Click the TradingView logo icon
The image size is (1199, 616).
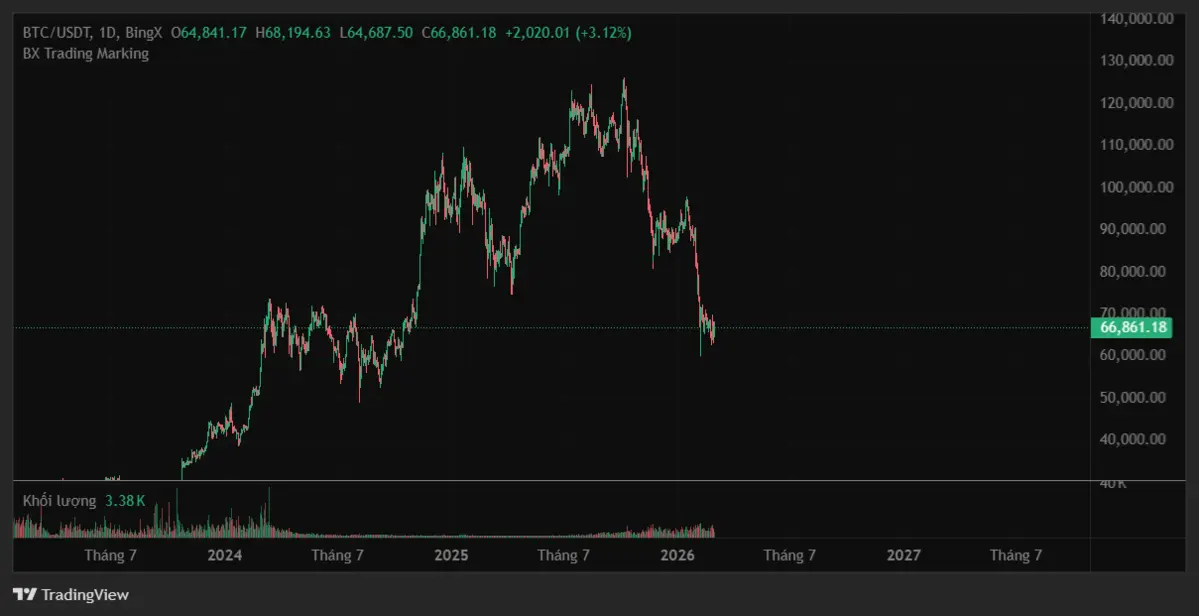click(25, 595)
